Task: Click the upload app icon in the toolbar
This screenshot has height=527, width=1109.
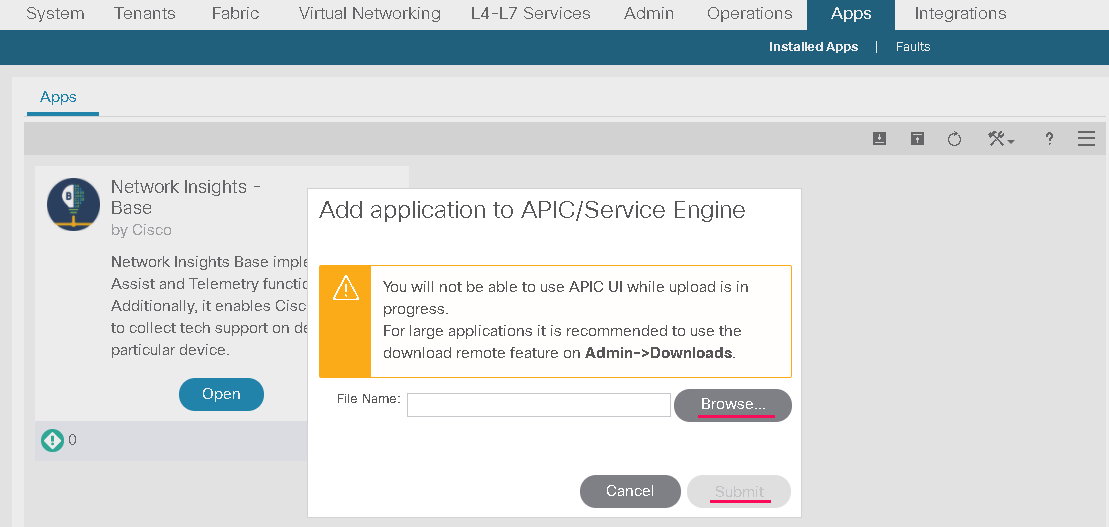Action: [x=917, y=139]
